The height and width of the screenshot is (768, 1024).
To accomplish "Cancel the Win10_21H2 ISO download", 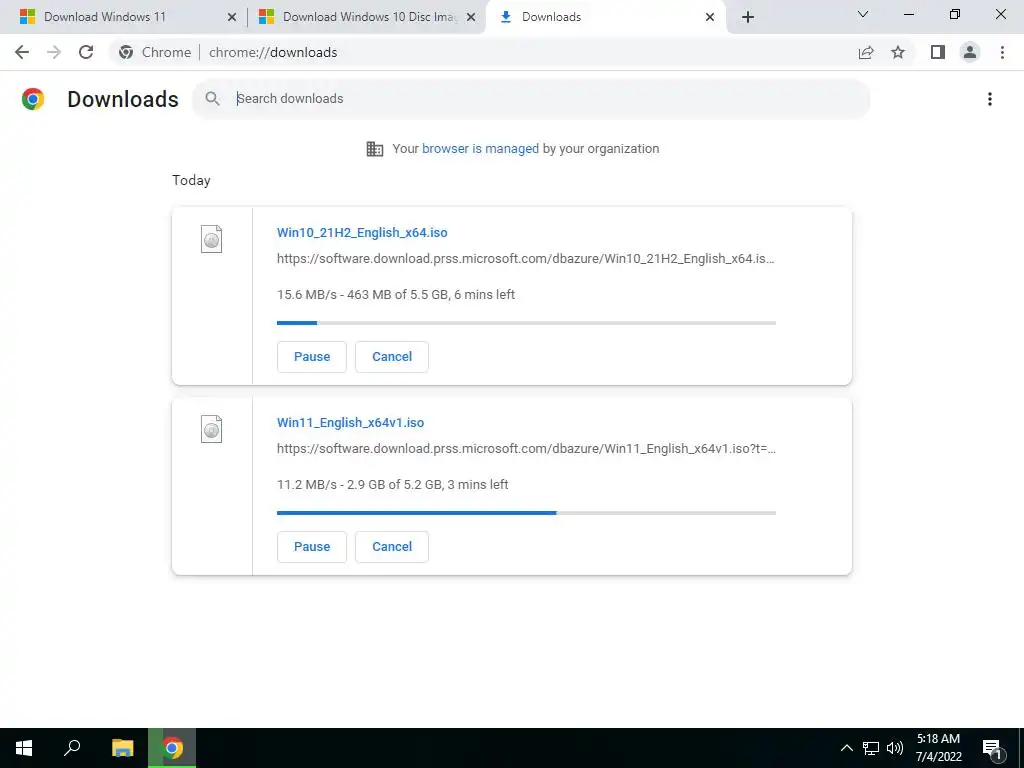I will [392, 357].
